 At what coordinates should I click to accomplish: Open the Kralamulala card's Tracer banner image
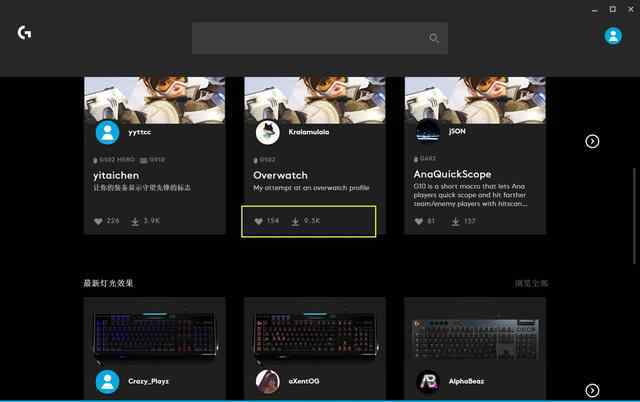tap(315, 100)
